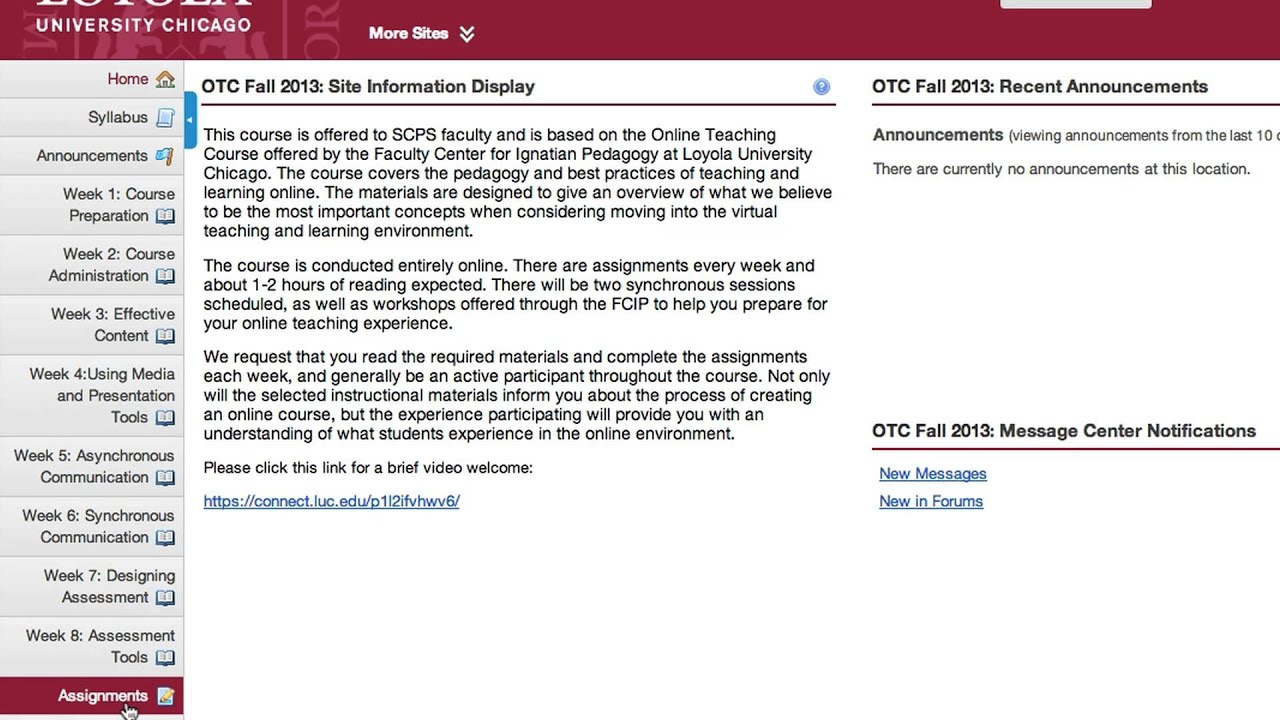Screen dimensions: 1280x720
Task: Click the Message Center Notifications heading
Action: 1064,431
